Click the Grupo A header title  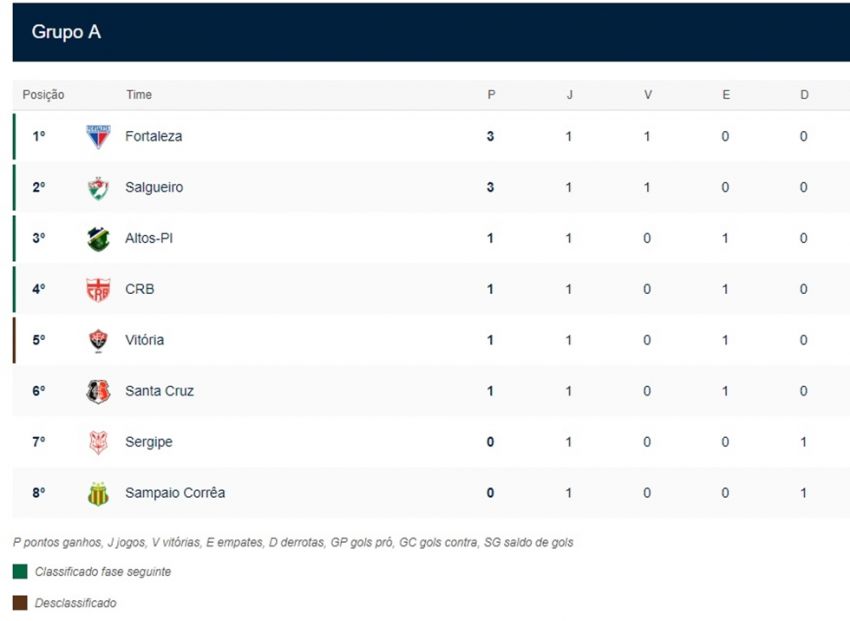click(x=66, y=32)
